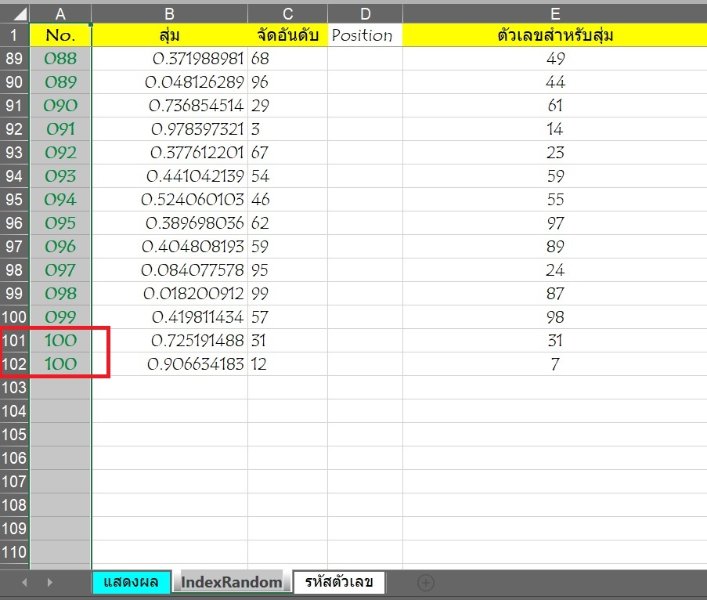Select column B header

pos(169,13)
